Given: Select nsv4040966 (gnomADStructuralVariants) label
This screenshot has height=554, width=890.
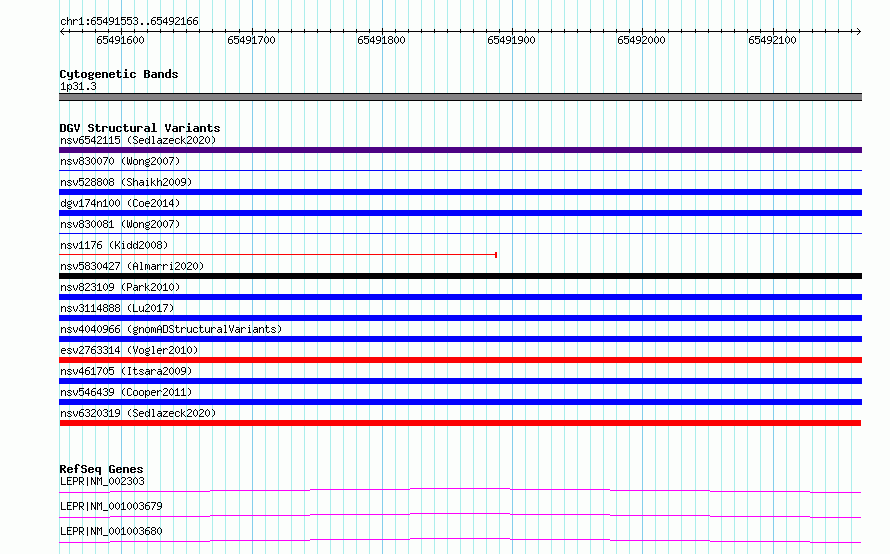Looking at the screenshot, I should (x=171, y=329).
